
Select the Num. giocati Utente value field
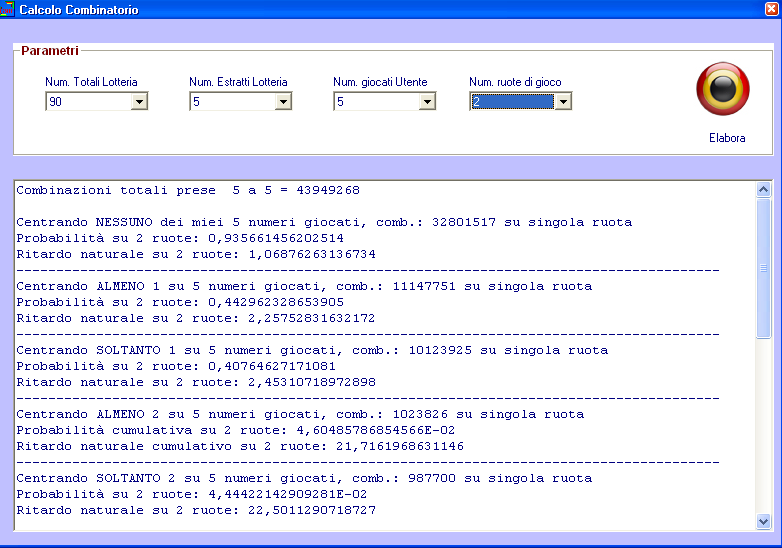[376, 101]
